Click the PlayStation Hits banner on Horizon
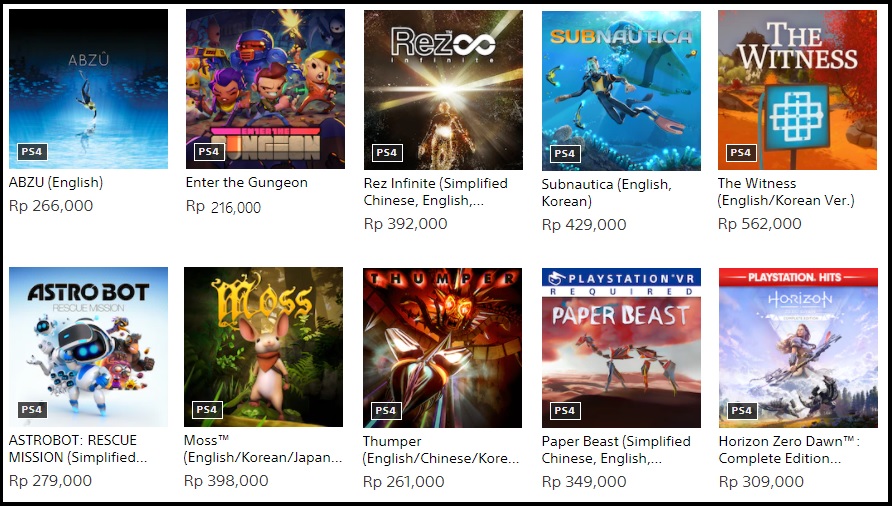 click(x=798, y=277)
